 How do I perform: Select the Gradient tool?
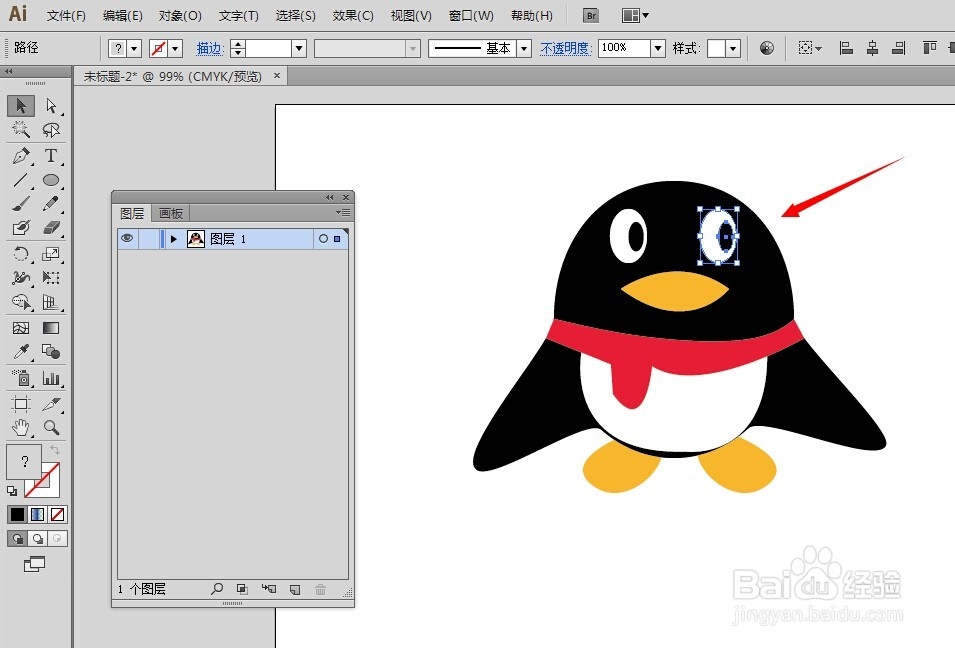(51, 328)
